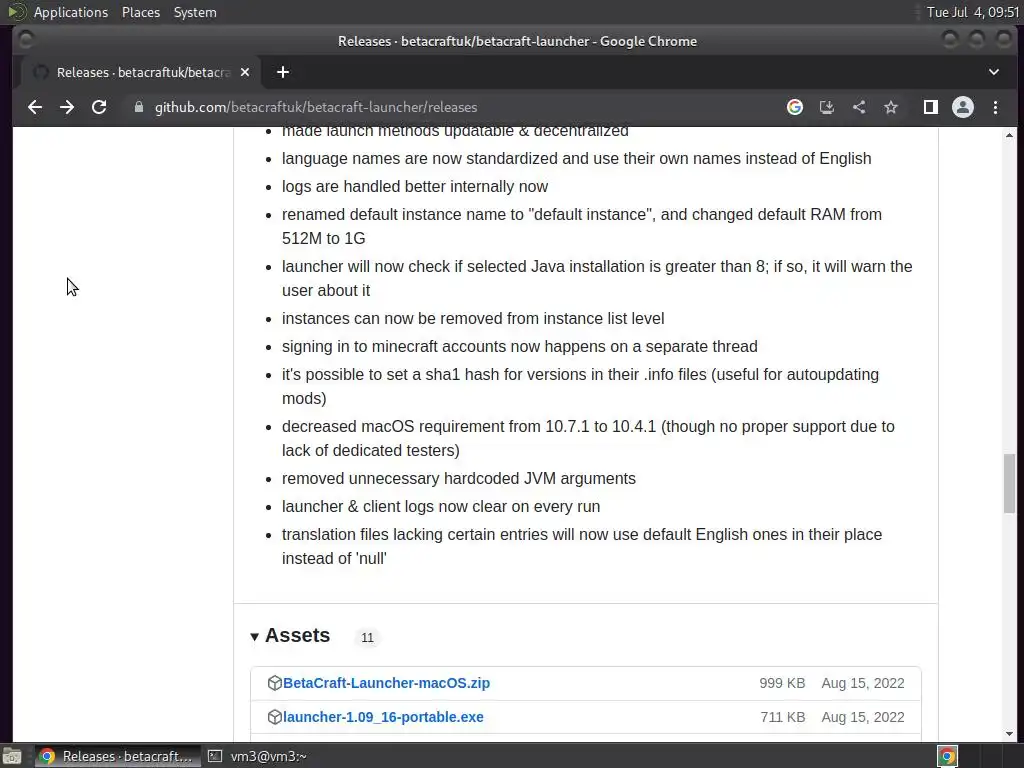Image resolution: width=1024 pixels, height=768 pixels.
Task: Open site security lock information
Action: (x=138, y=107)
